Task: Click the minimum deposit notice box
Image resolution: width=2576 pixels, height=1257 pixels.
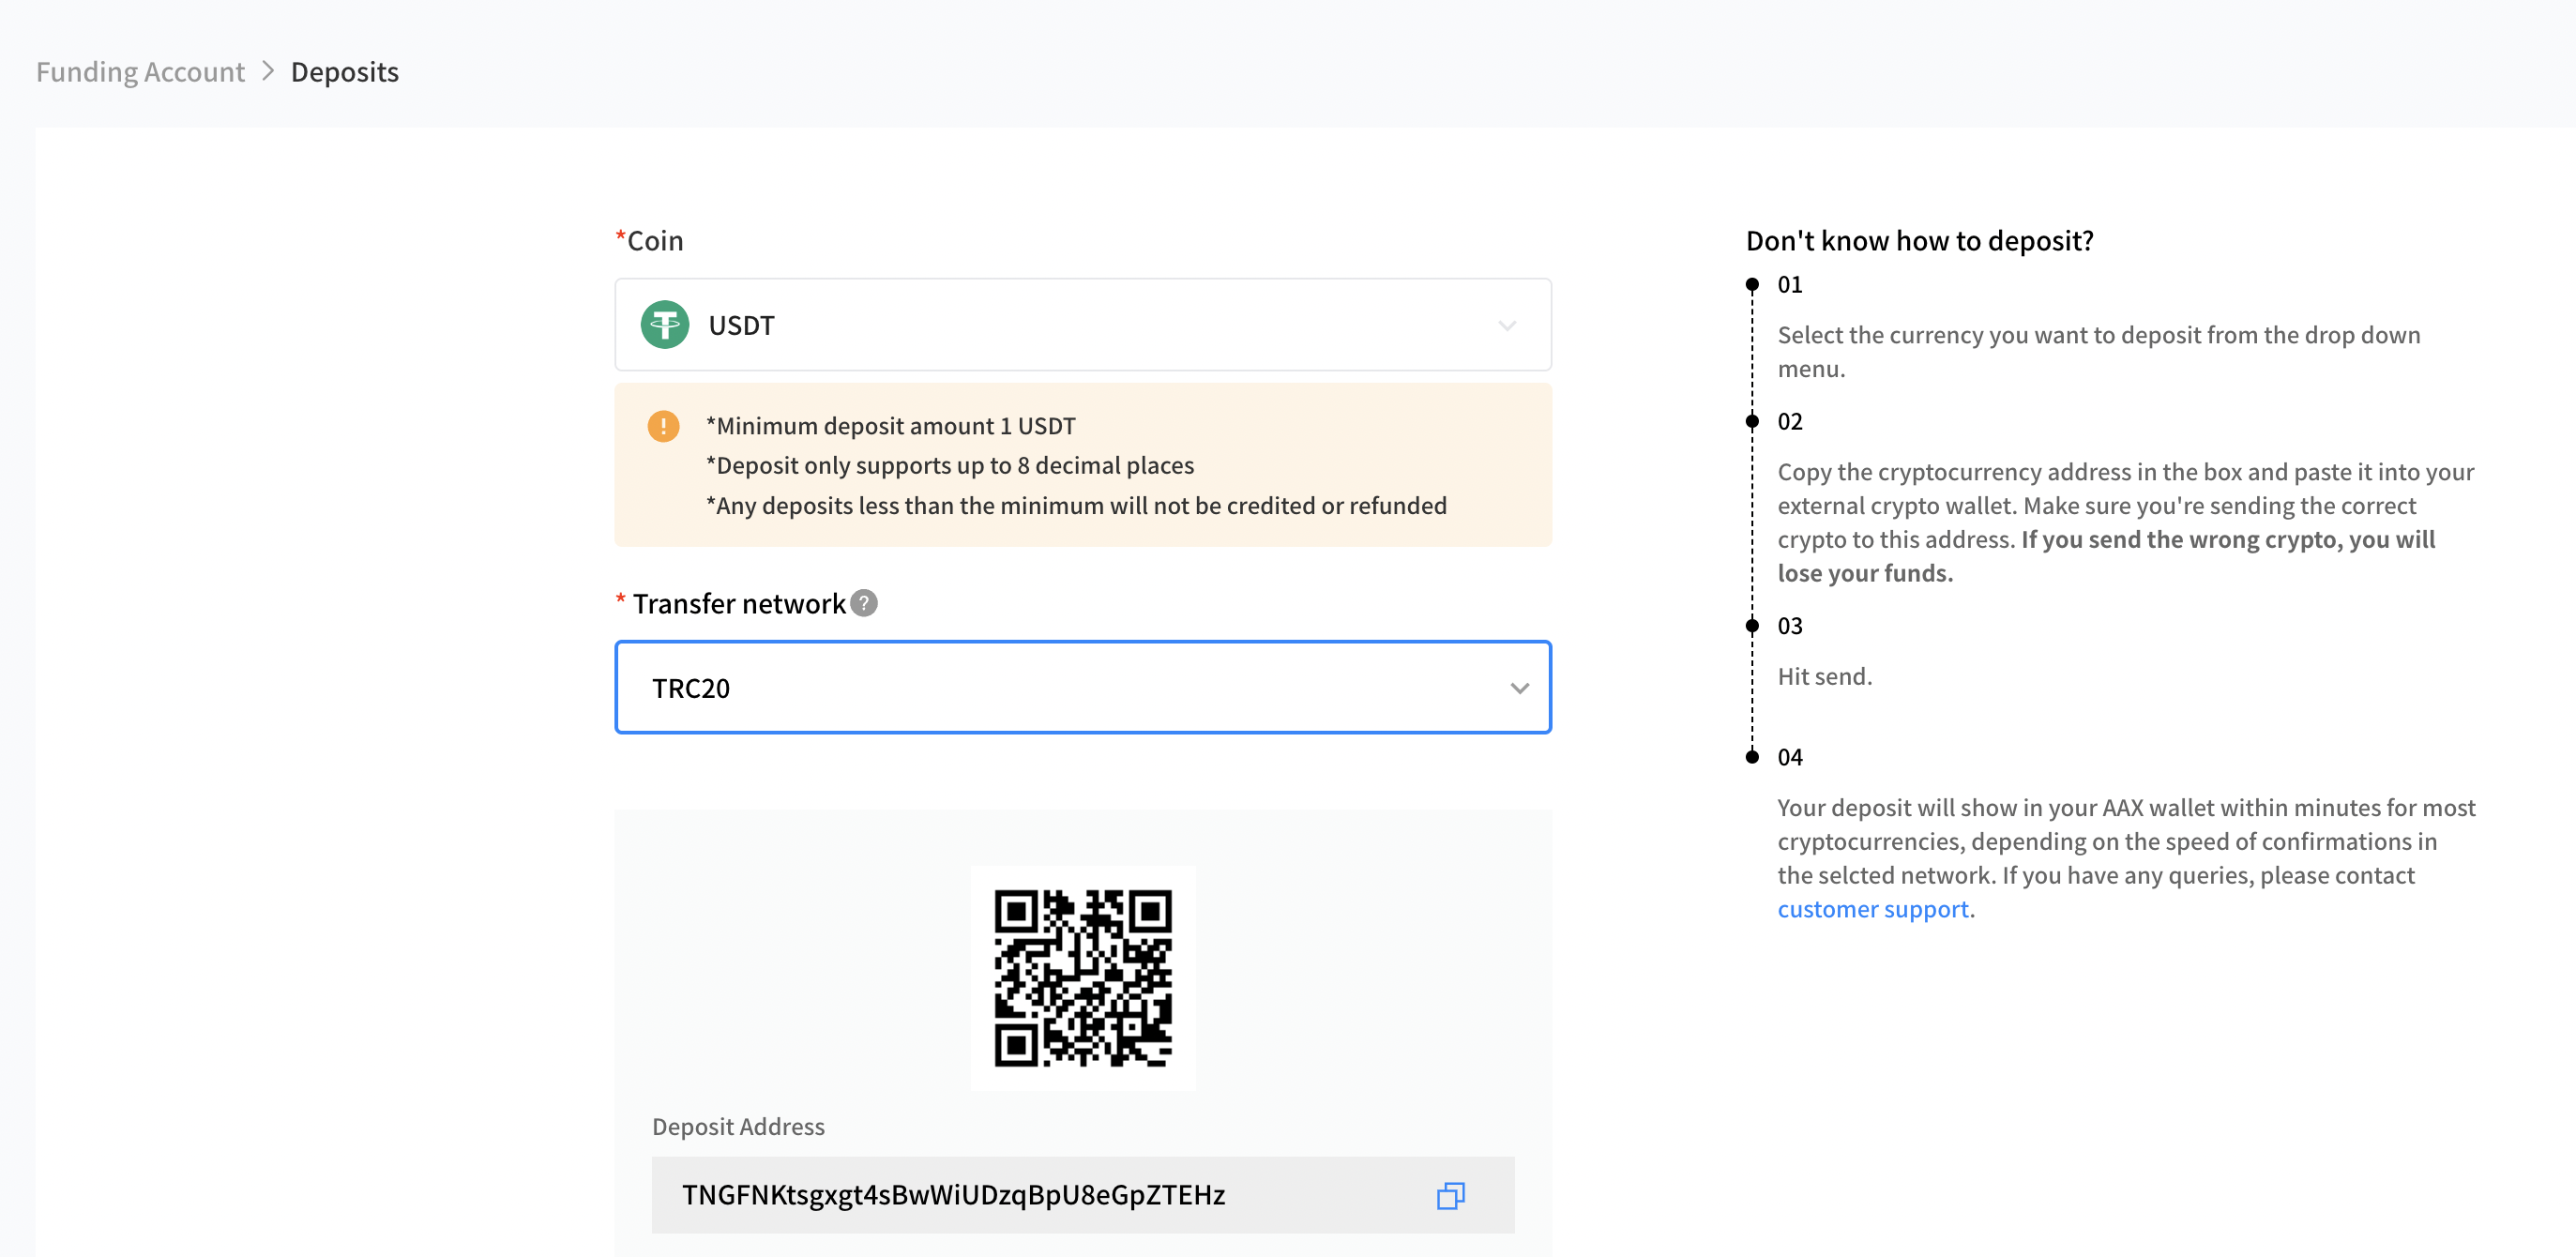Action: 1082,465
